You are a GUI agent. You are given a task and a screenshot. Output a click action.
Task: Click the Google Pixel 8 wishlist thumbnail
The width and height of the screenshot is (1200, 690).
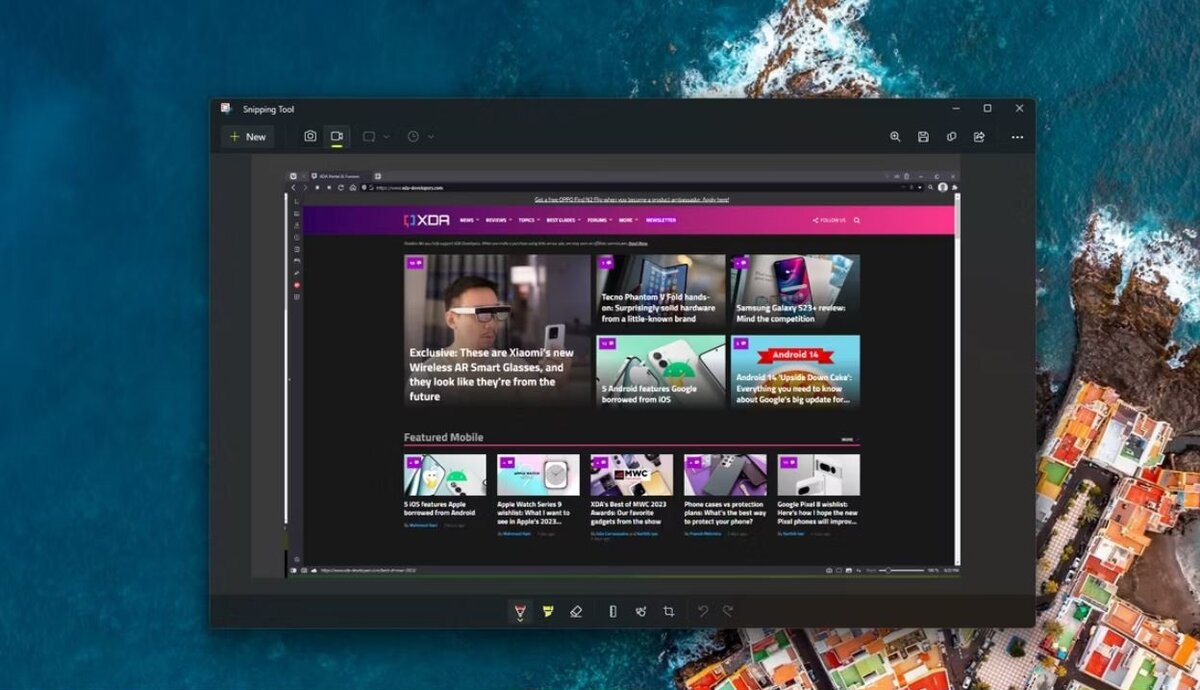click(x=818, y=475)
